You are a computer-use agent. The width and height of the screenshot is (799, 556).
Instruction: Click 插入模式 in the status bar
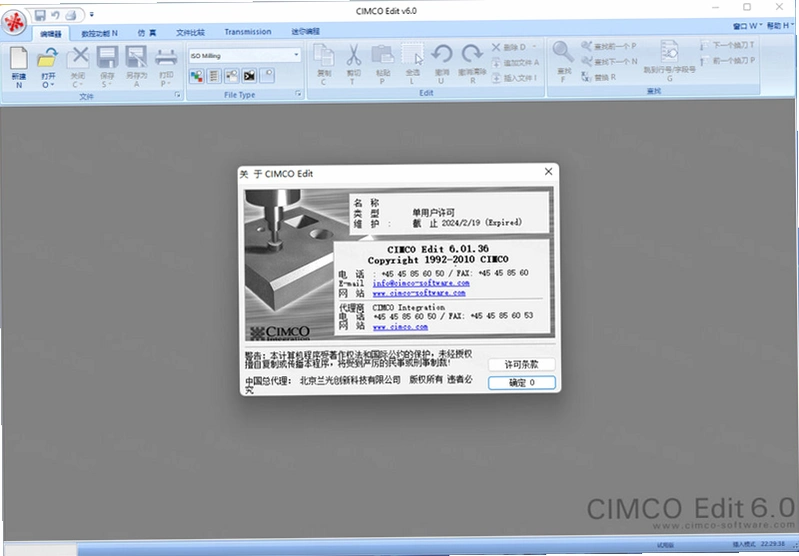744,545
